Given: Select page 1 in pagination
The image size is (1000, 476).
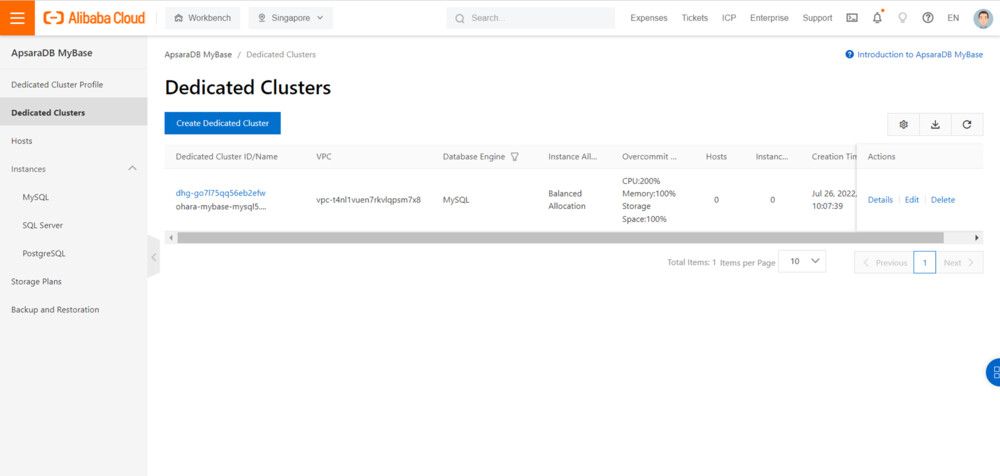Looking at the screenshot, I should tap(925, 262).
